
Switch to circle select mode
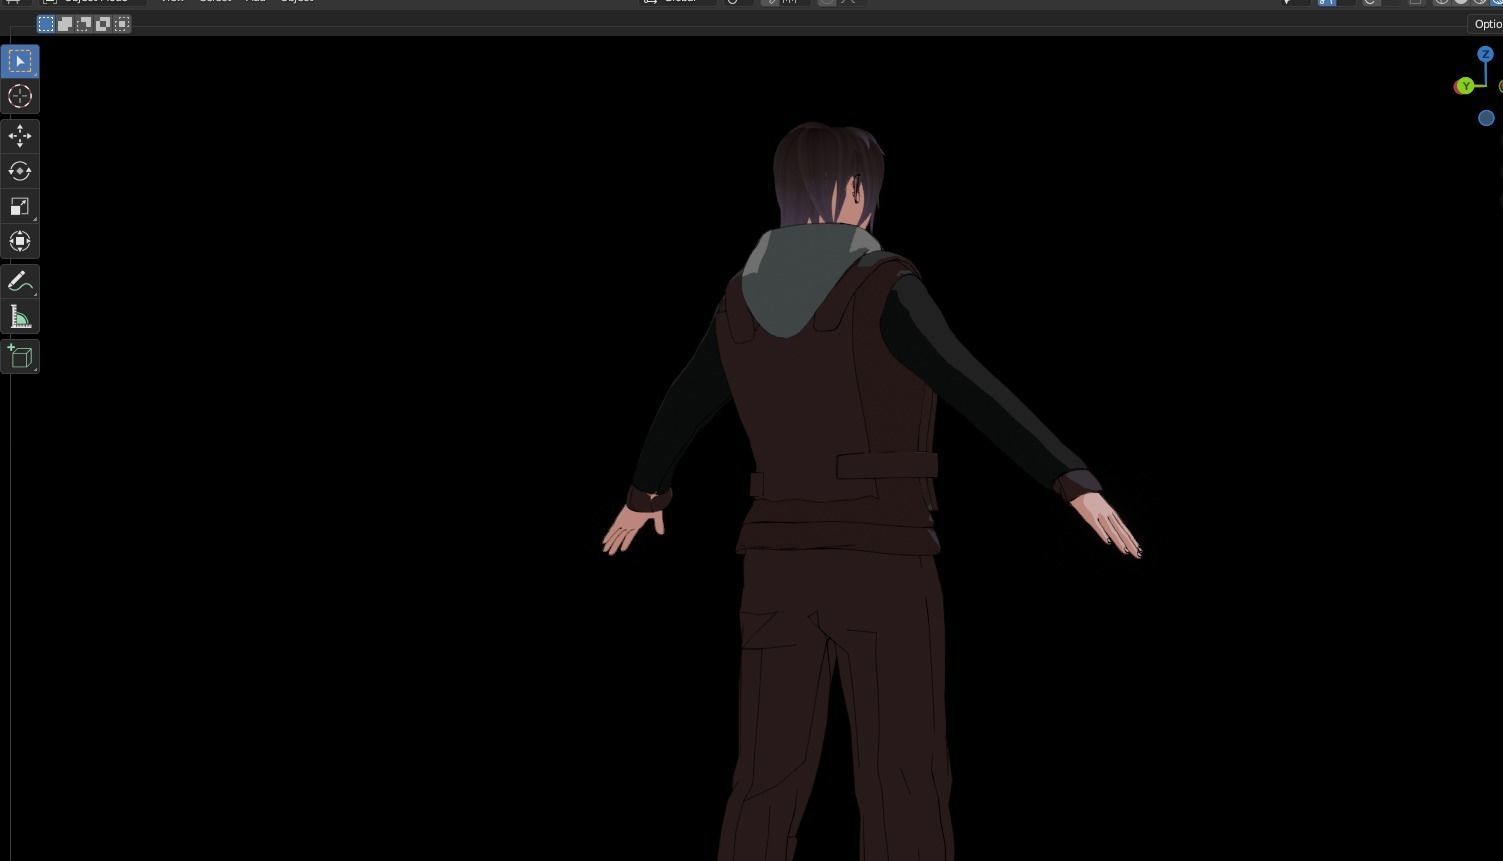[84, 24]
